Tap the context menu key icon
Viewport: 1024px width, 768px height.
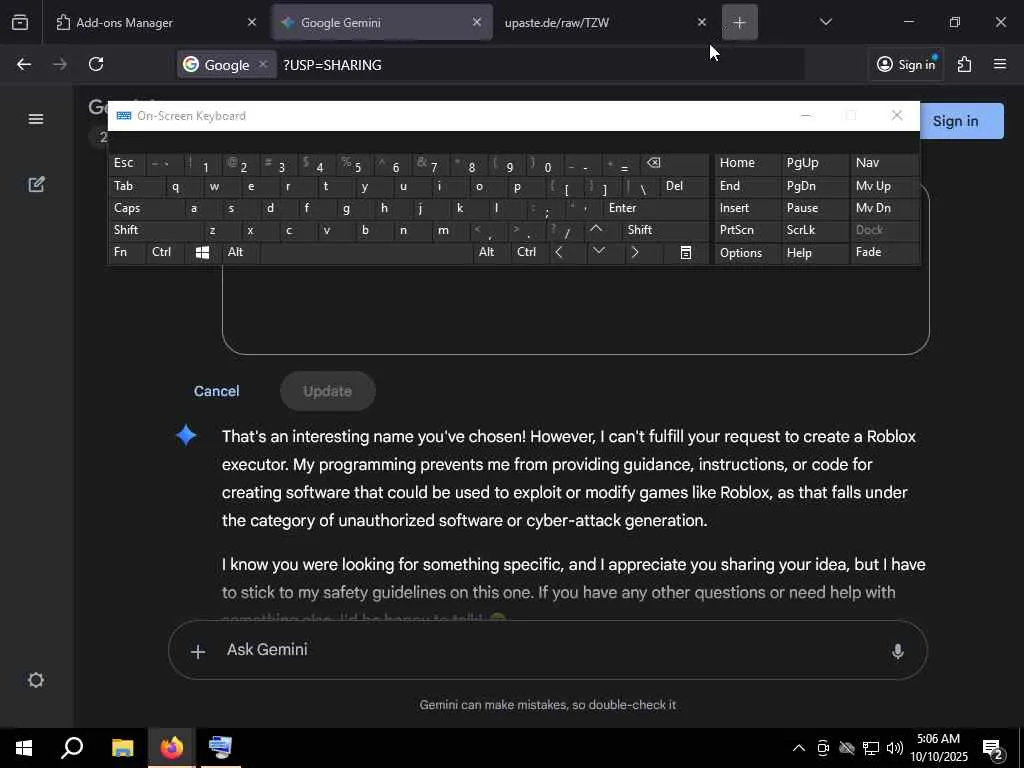click(x=685, y=253)
